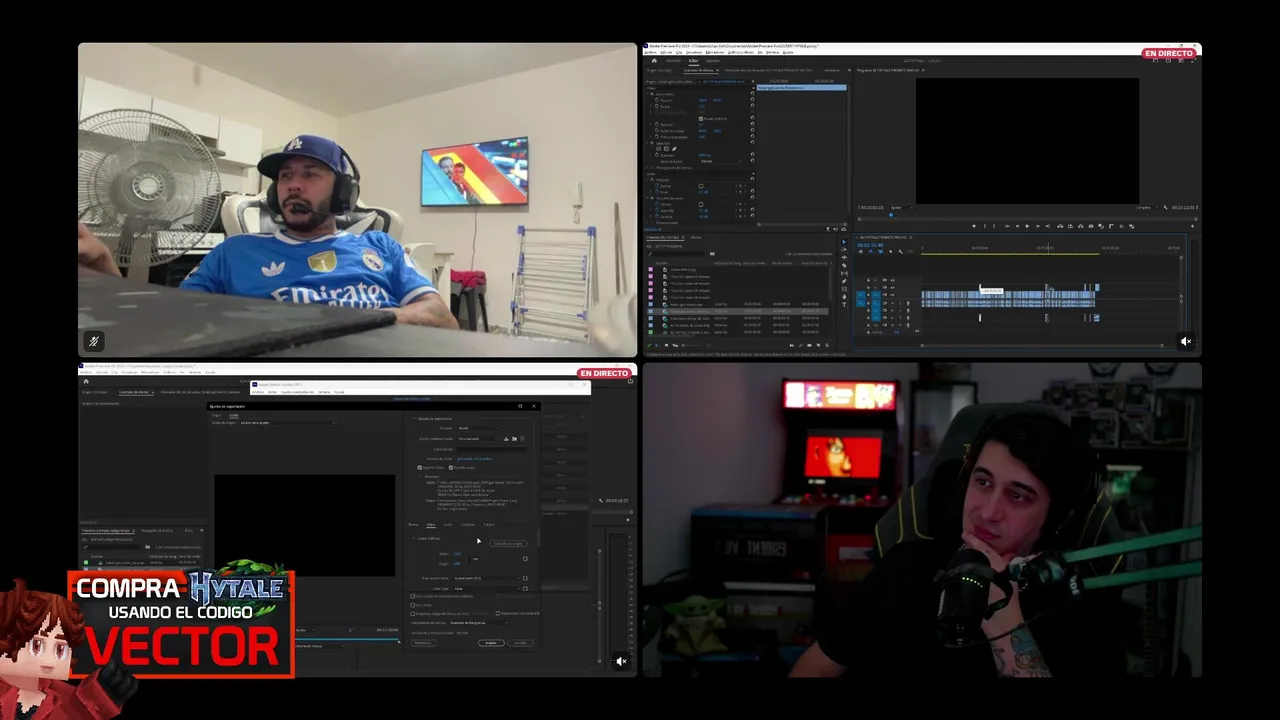Viewport: 1280px width, 720px height.
Task: Toggle Escala uniforme checkbox
Action: (701, 119)
